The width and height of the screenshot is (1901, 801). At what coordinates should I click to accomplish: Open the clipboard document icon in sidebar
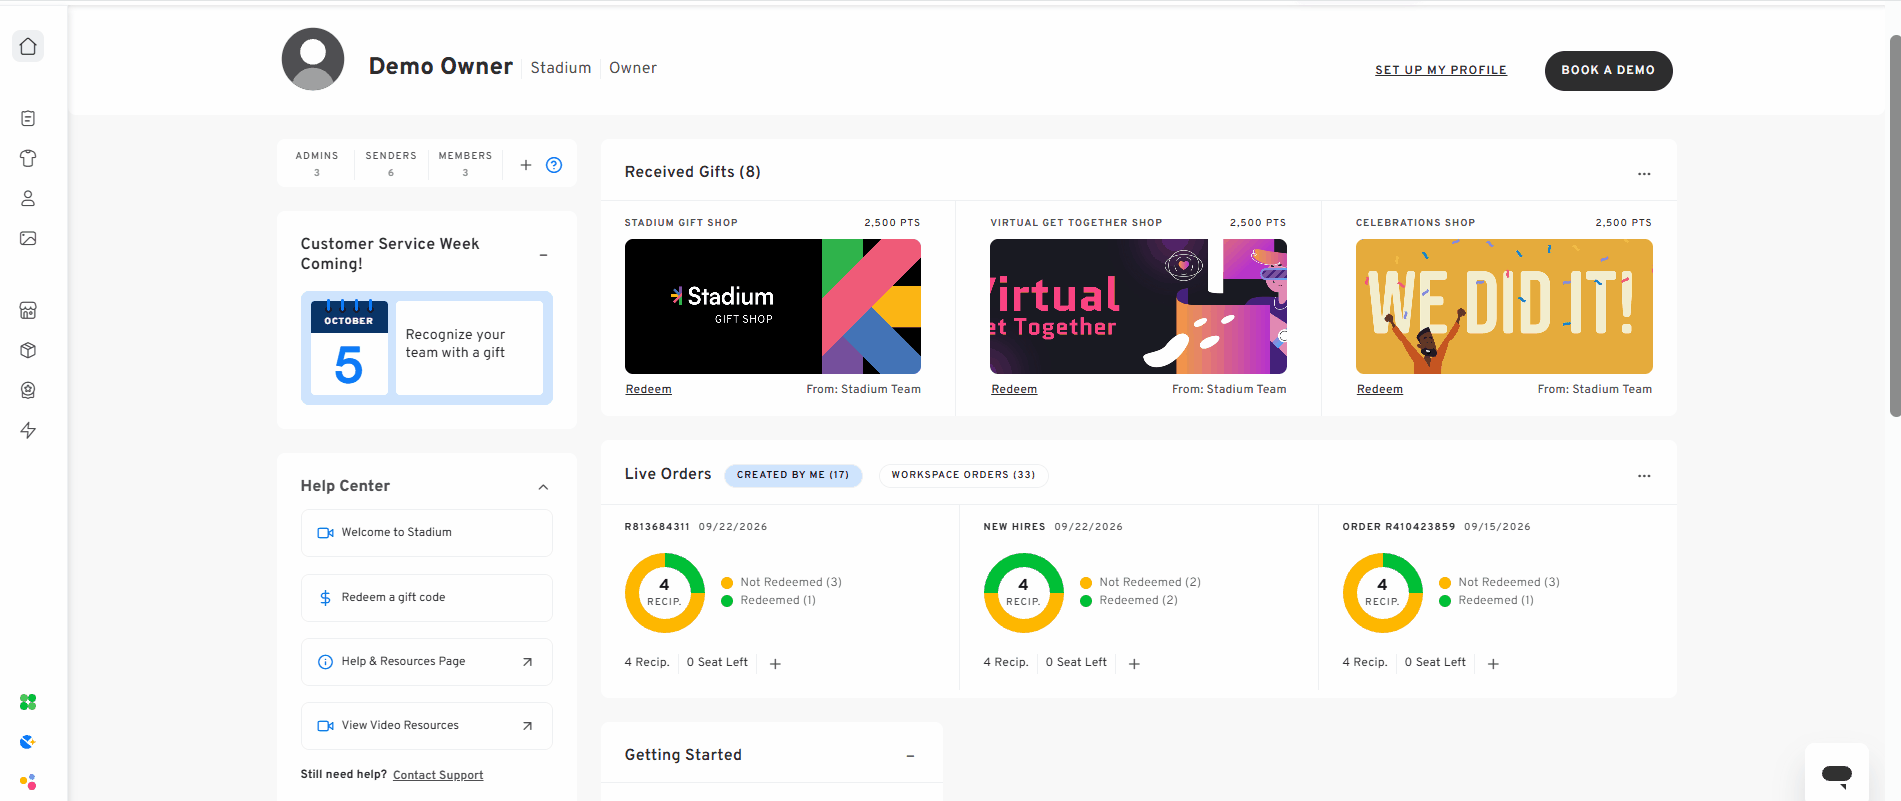point(28,118)
